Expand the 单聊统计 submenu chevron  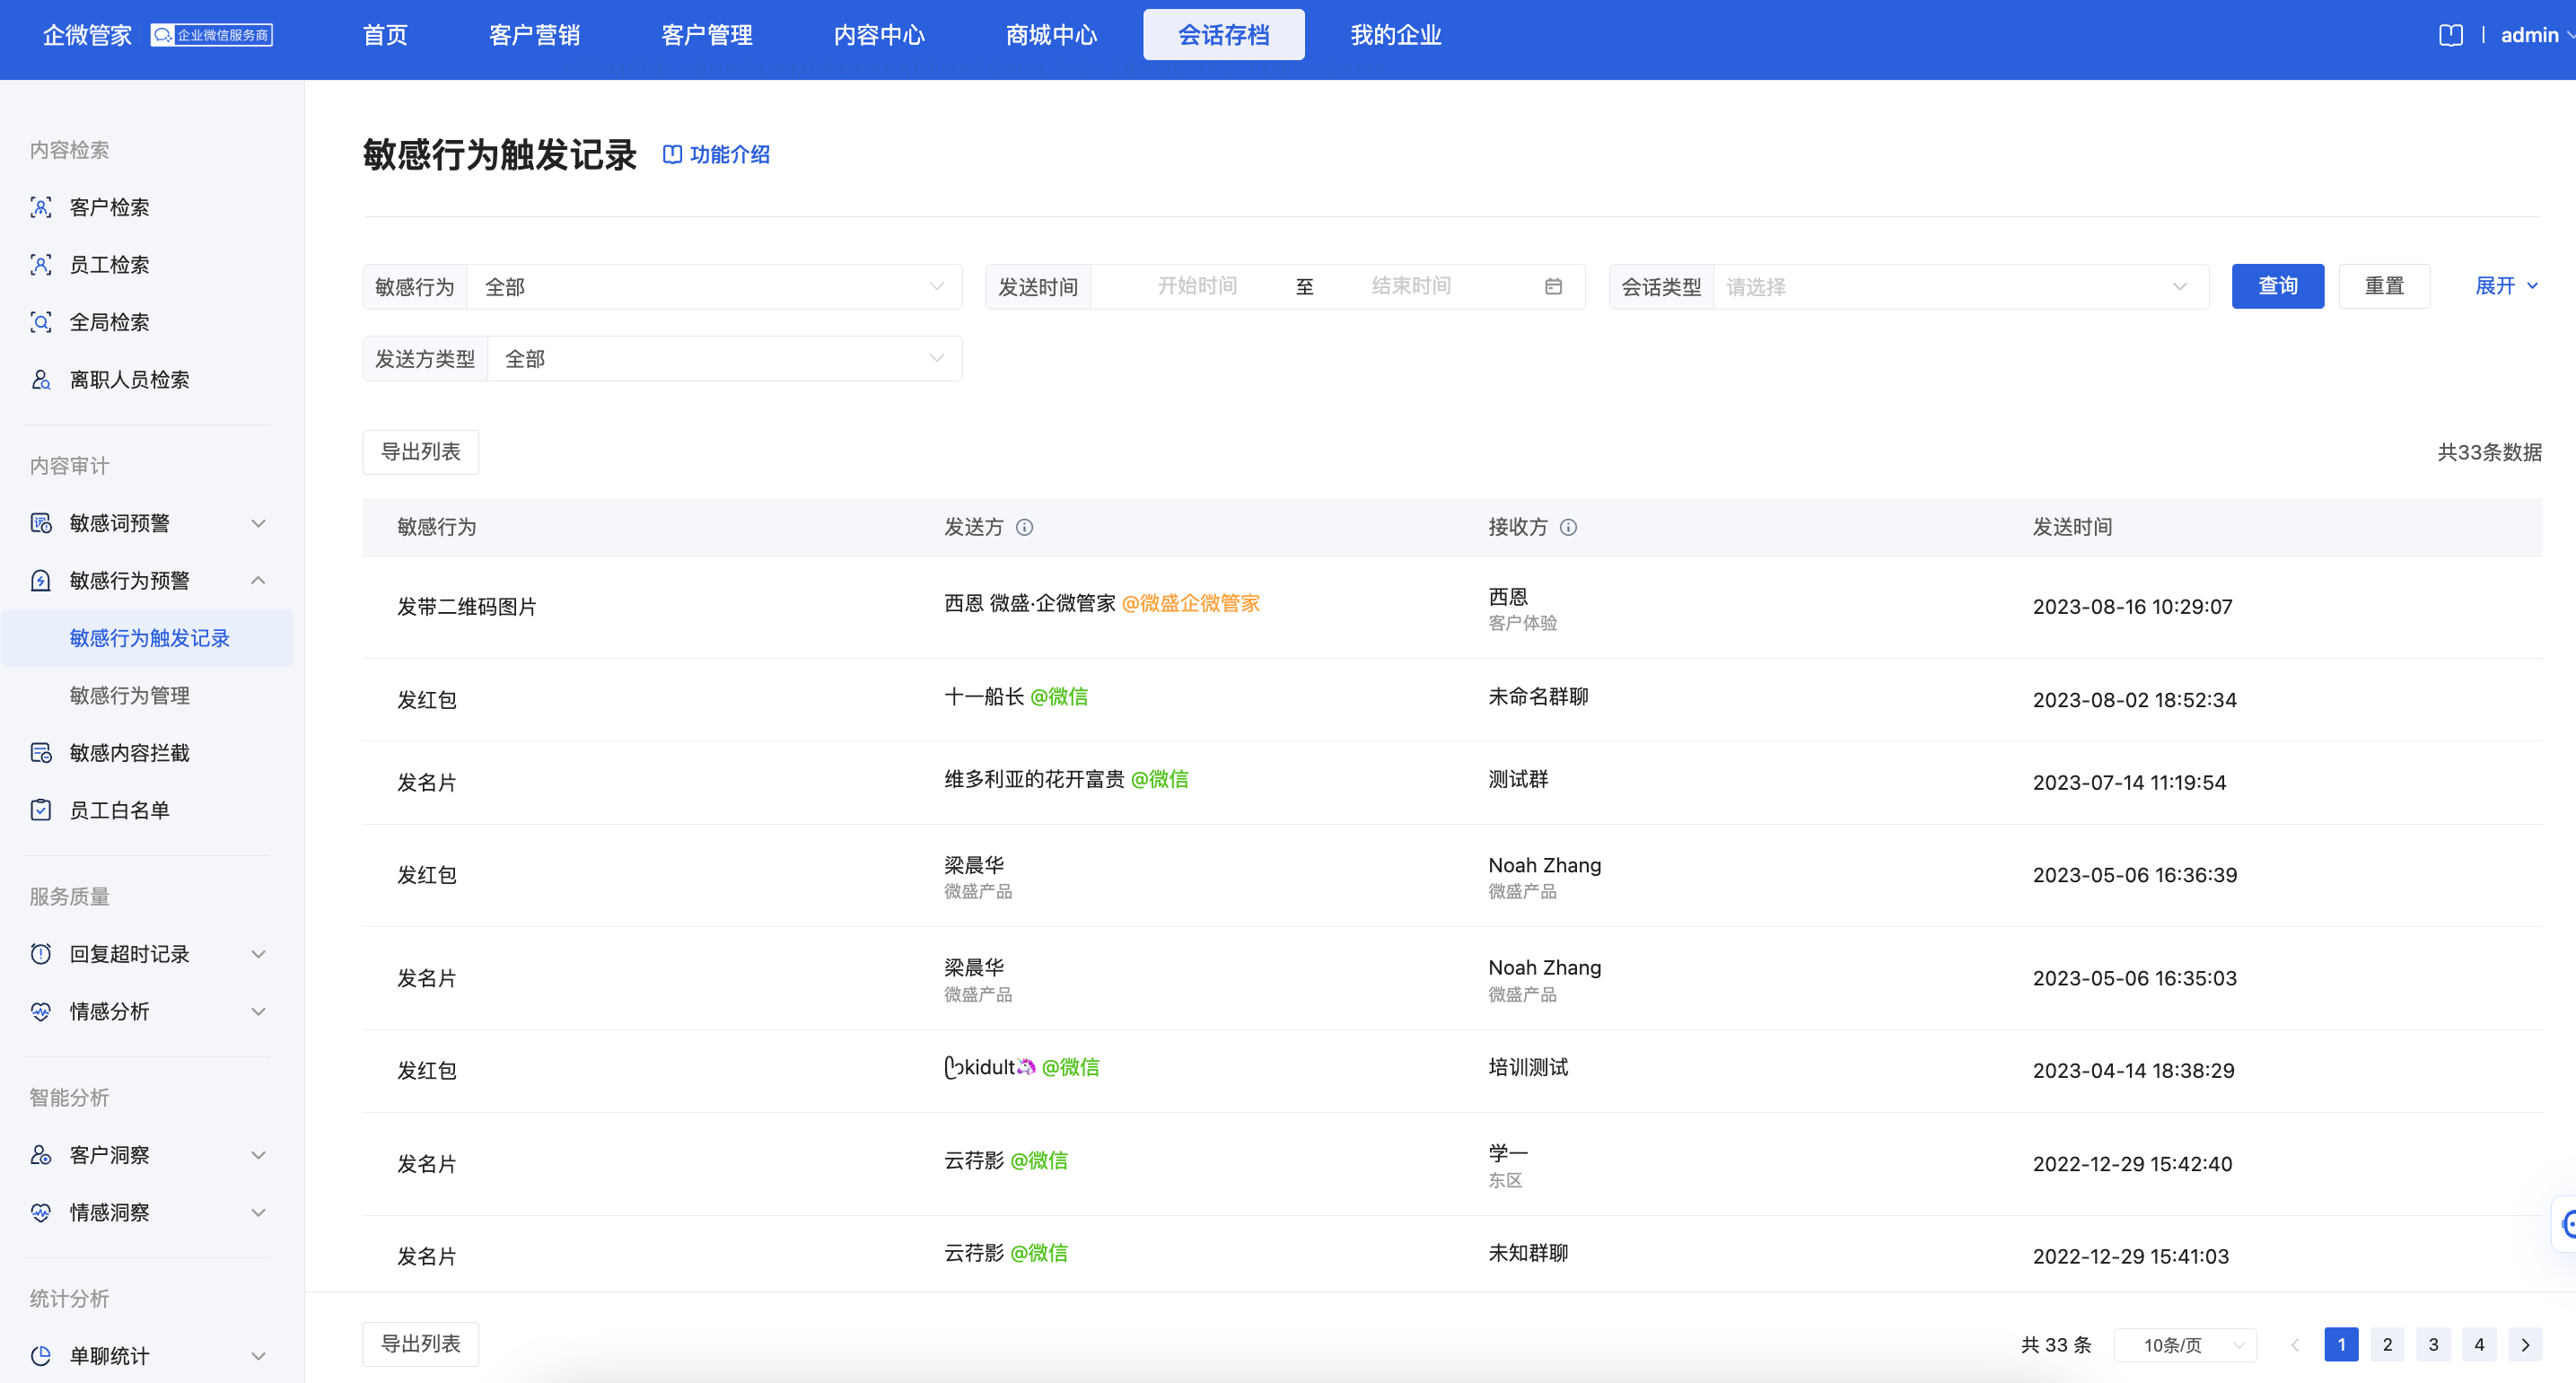[x=258, y=1356]
